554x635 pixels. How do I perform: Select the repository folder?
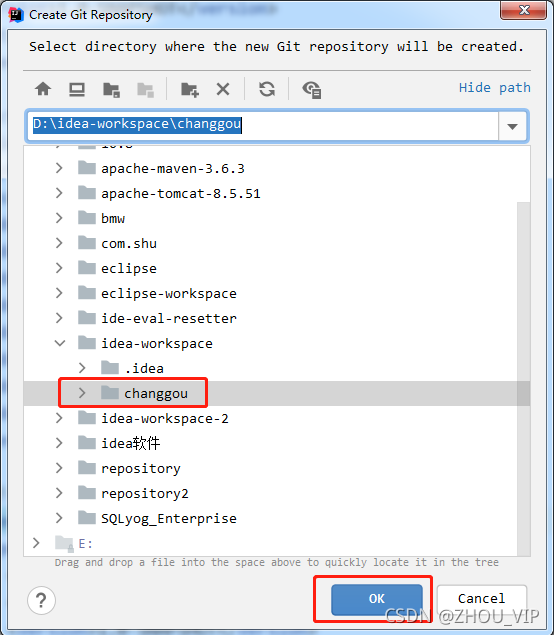(270, 469)
